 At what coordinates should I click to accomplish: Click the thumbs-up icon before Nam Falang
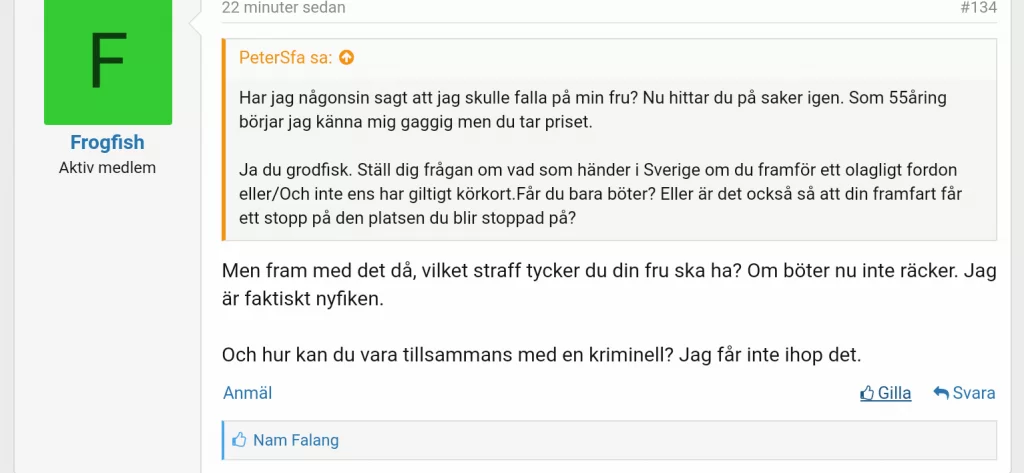tap(239, 440)
